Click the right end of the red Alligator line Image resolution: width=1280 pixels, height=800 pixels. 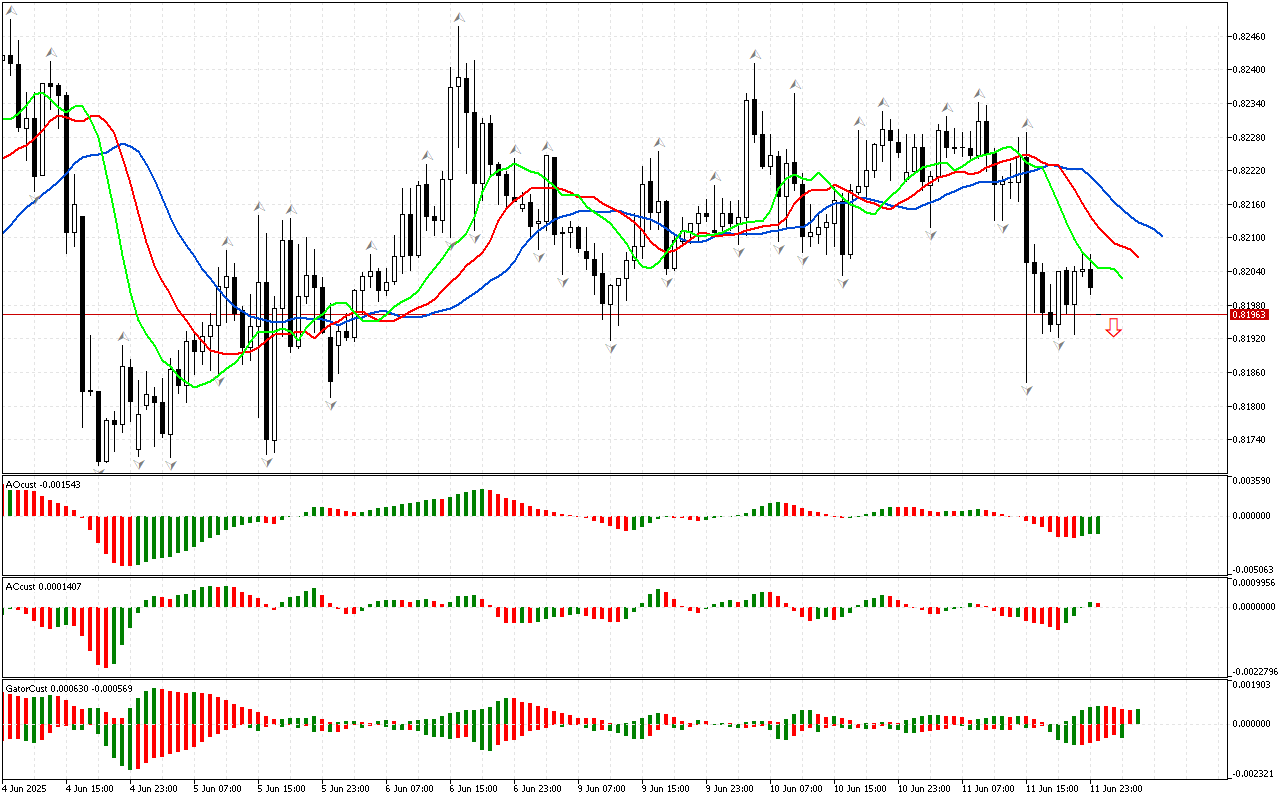(x=1137, y=256)
